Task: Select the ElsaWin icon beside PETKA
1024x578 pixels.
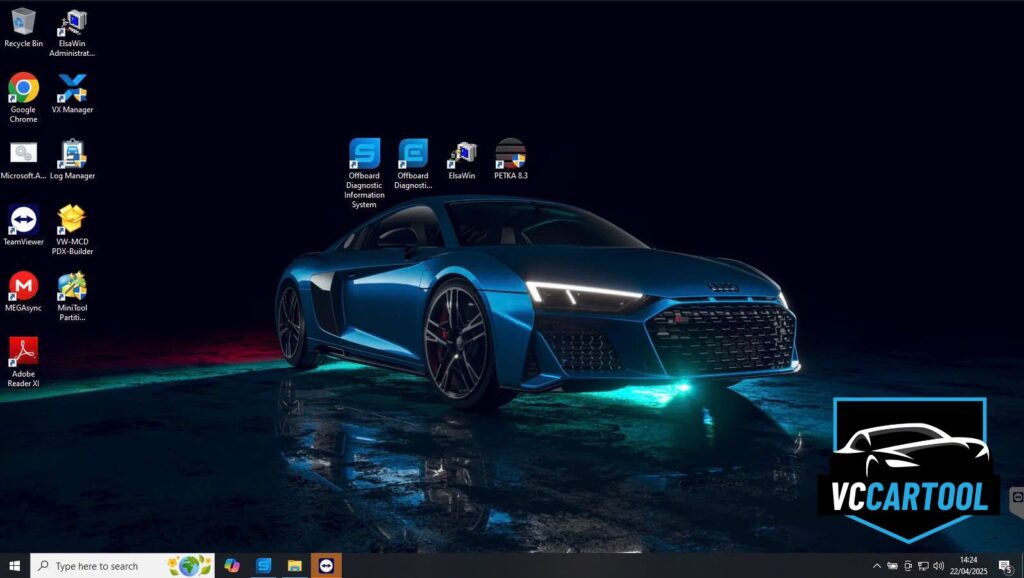Action: coord(462,154)
